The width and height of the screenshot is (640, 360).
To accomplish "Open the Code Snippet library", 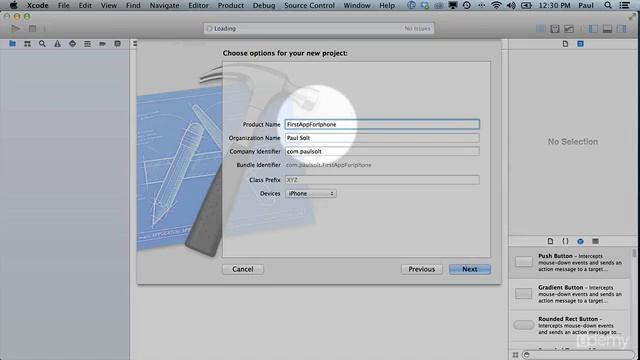I will (x=565, y=241).
